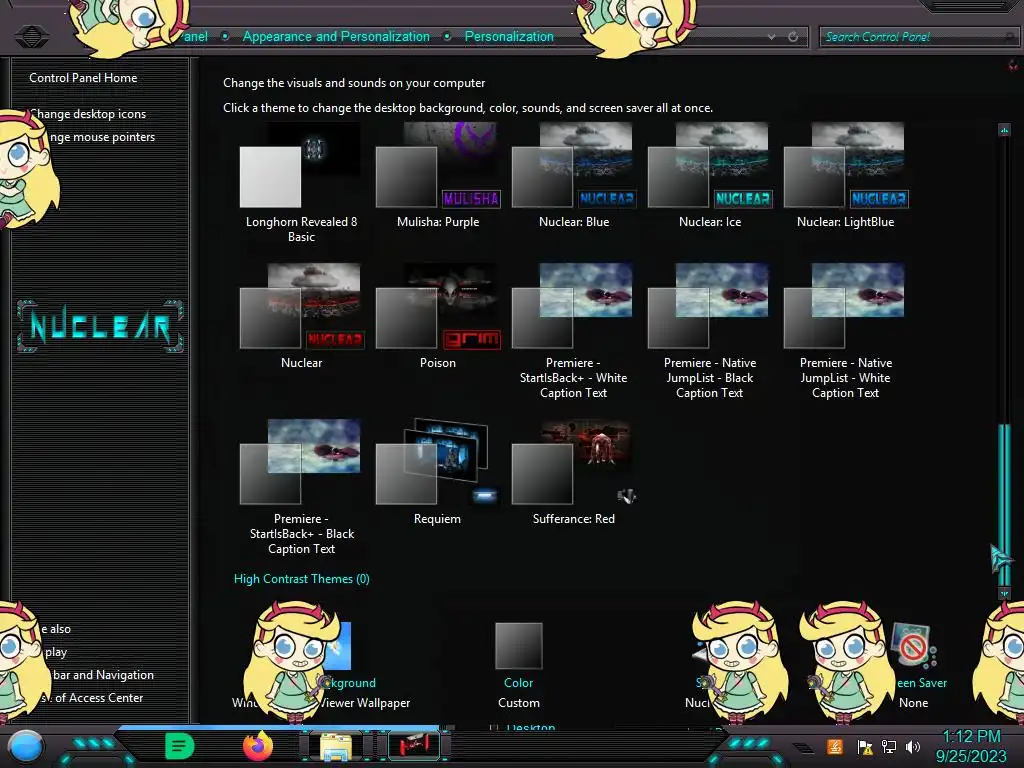This screenshot has height=768, width=1024.
Task: Click the theme list scroll down arrow
Action: [1004, 594]
